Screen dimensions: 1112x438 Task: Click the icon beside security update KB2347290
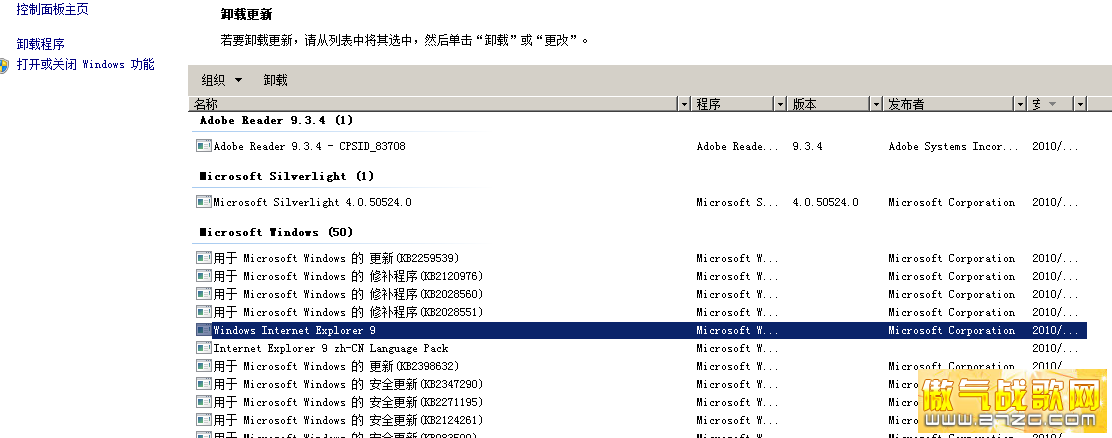click(204, 383)
